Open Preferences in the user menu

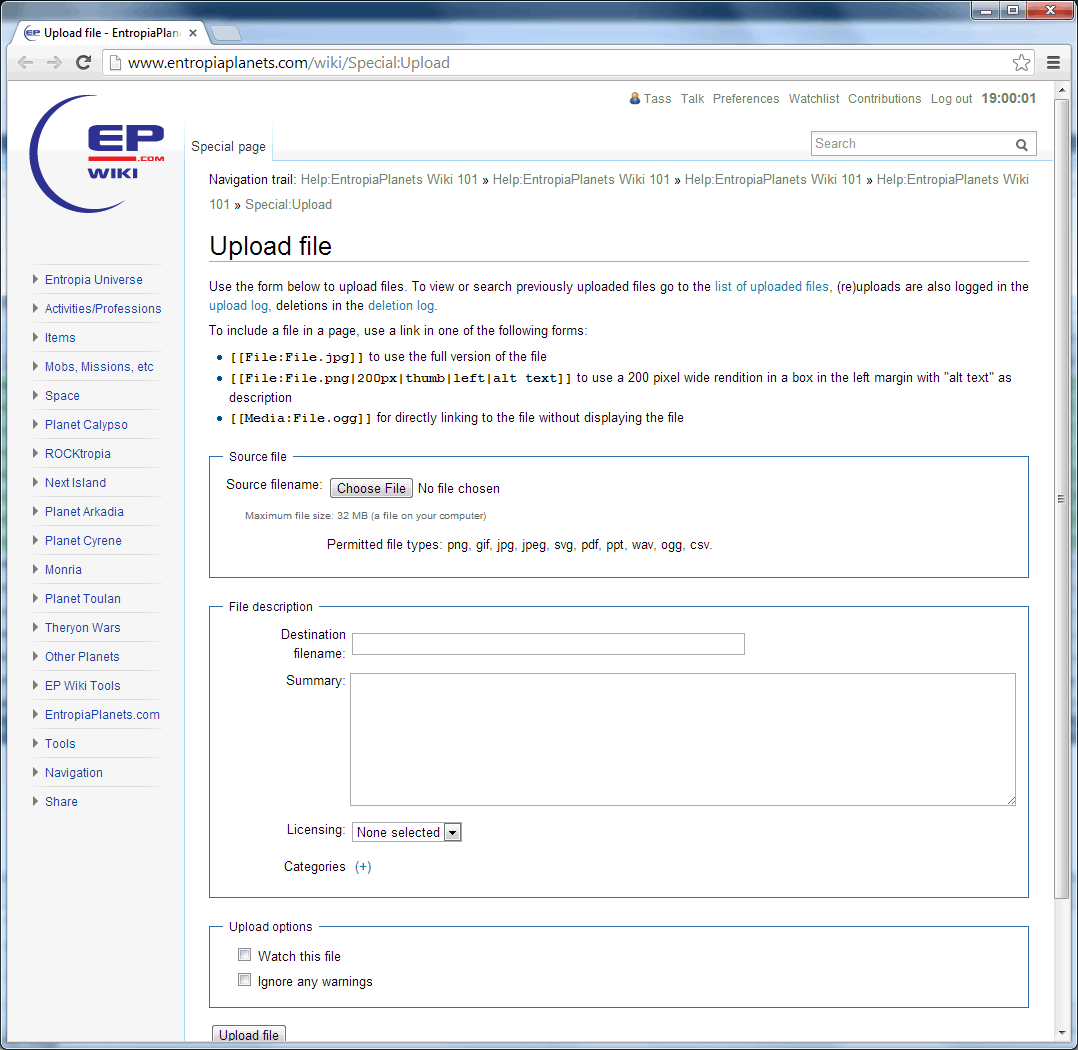tap(745, 99)
